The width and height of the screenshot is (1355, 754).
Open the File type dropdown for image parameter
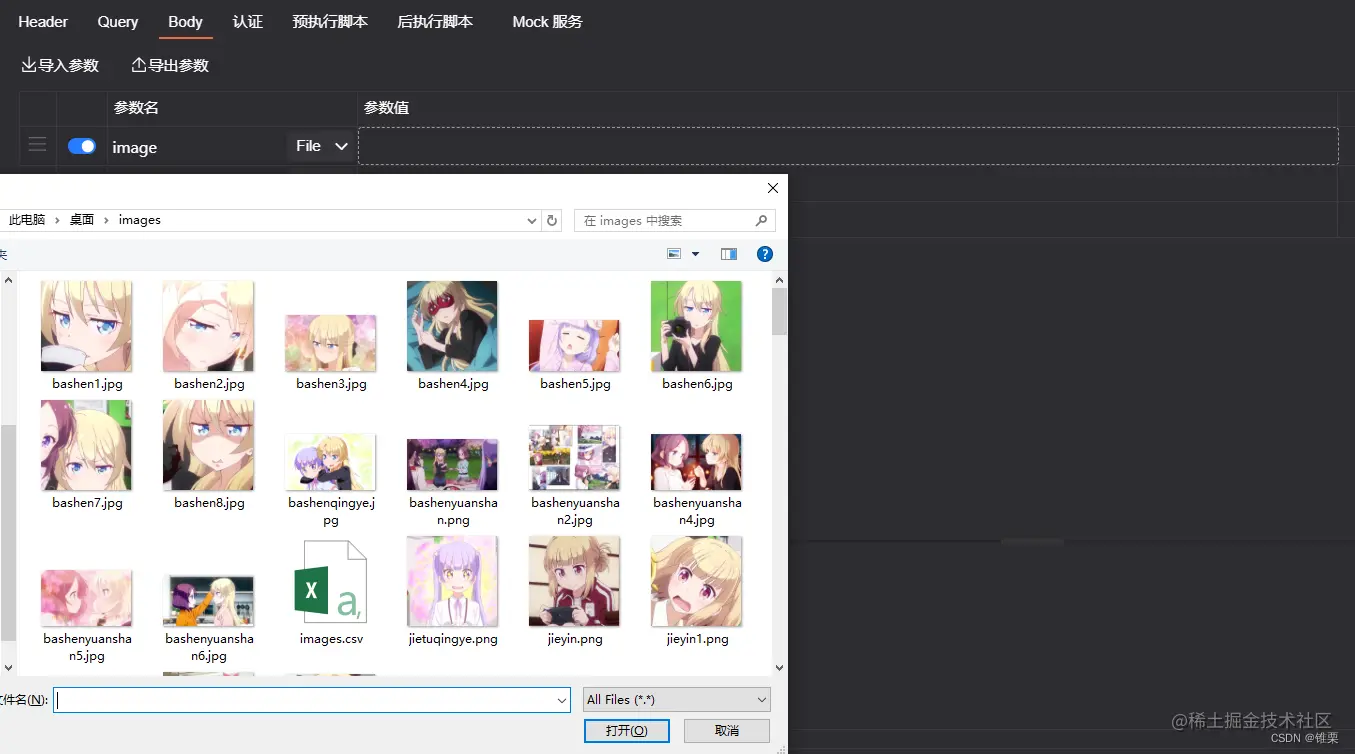(x=319, y=146)
